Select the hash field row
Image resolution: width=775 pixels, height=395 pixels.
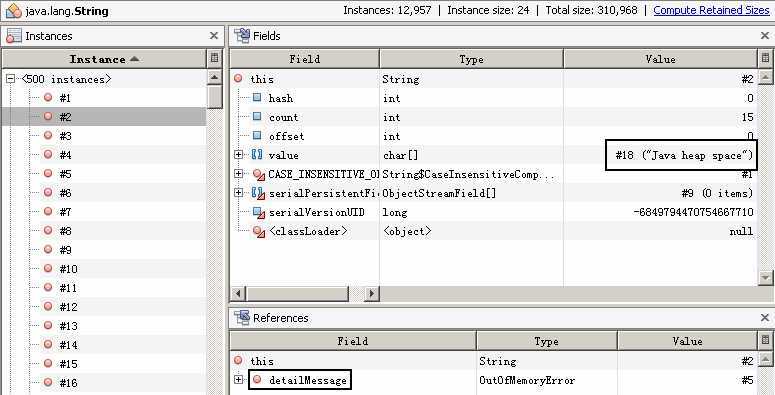[493, 98]
